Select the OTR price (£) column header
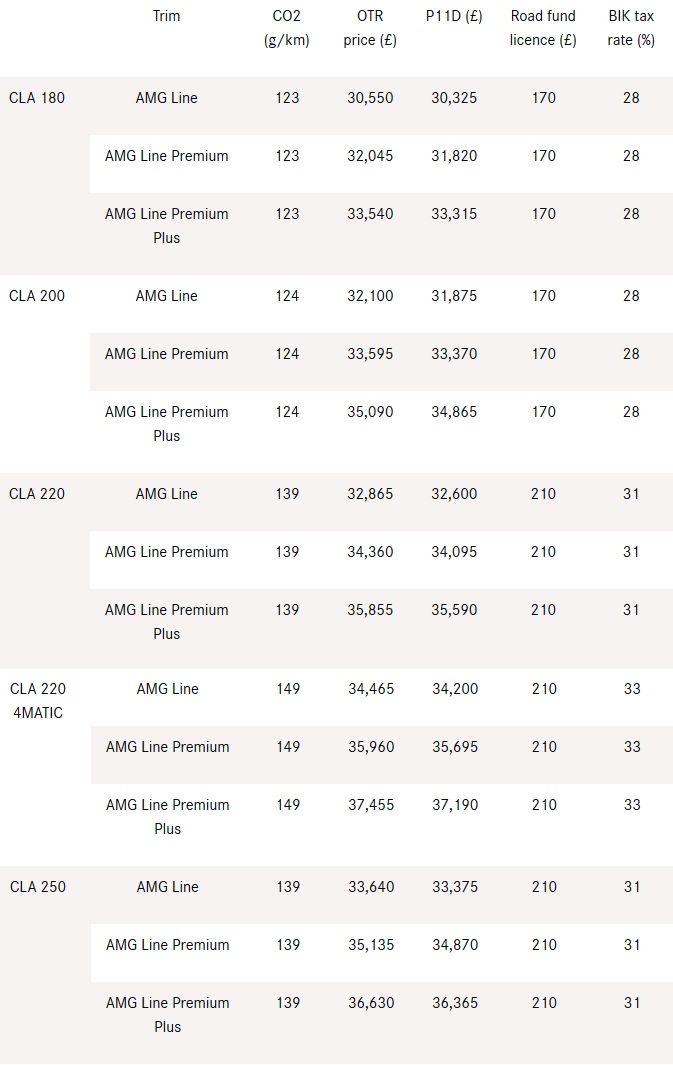The width and height of the screenshot is (673, 1065). tap(370, 28)
